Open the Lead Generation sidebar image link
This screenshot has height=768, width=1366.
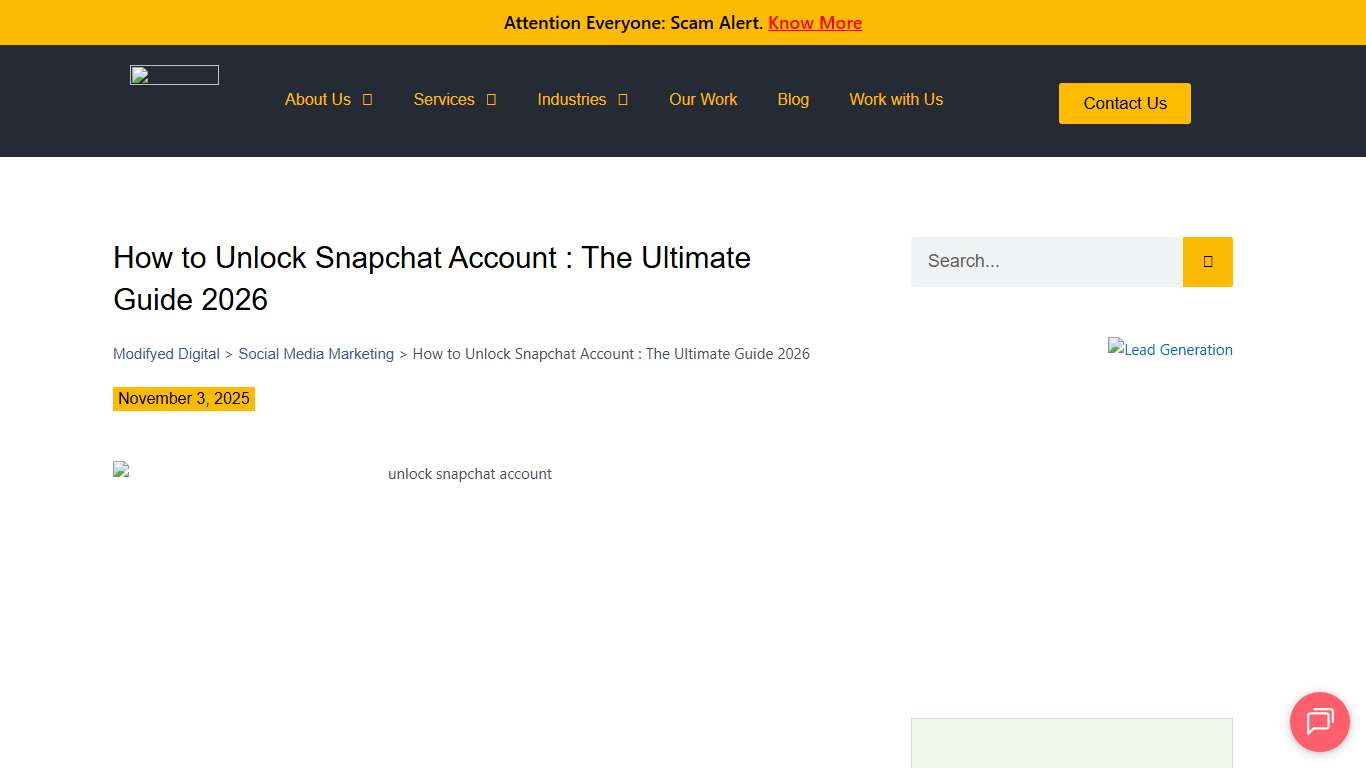click(x=1170, y=349)
